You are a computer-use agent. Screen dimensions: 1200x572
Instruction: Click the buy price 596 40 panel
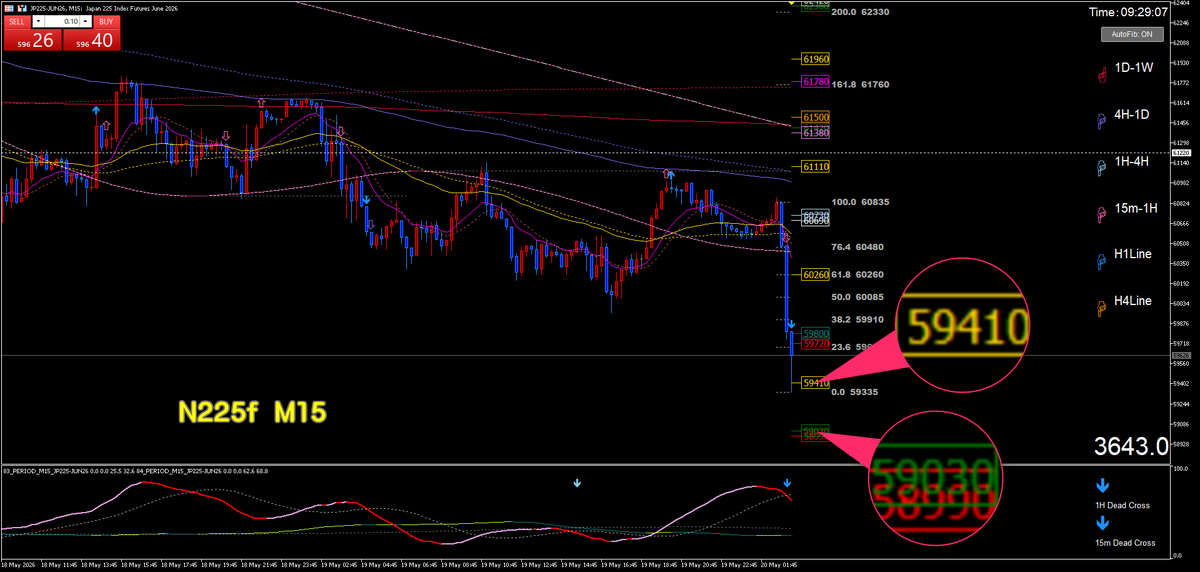[x=92, y=39]
